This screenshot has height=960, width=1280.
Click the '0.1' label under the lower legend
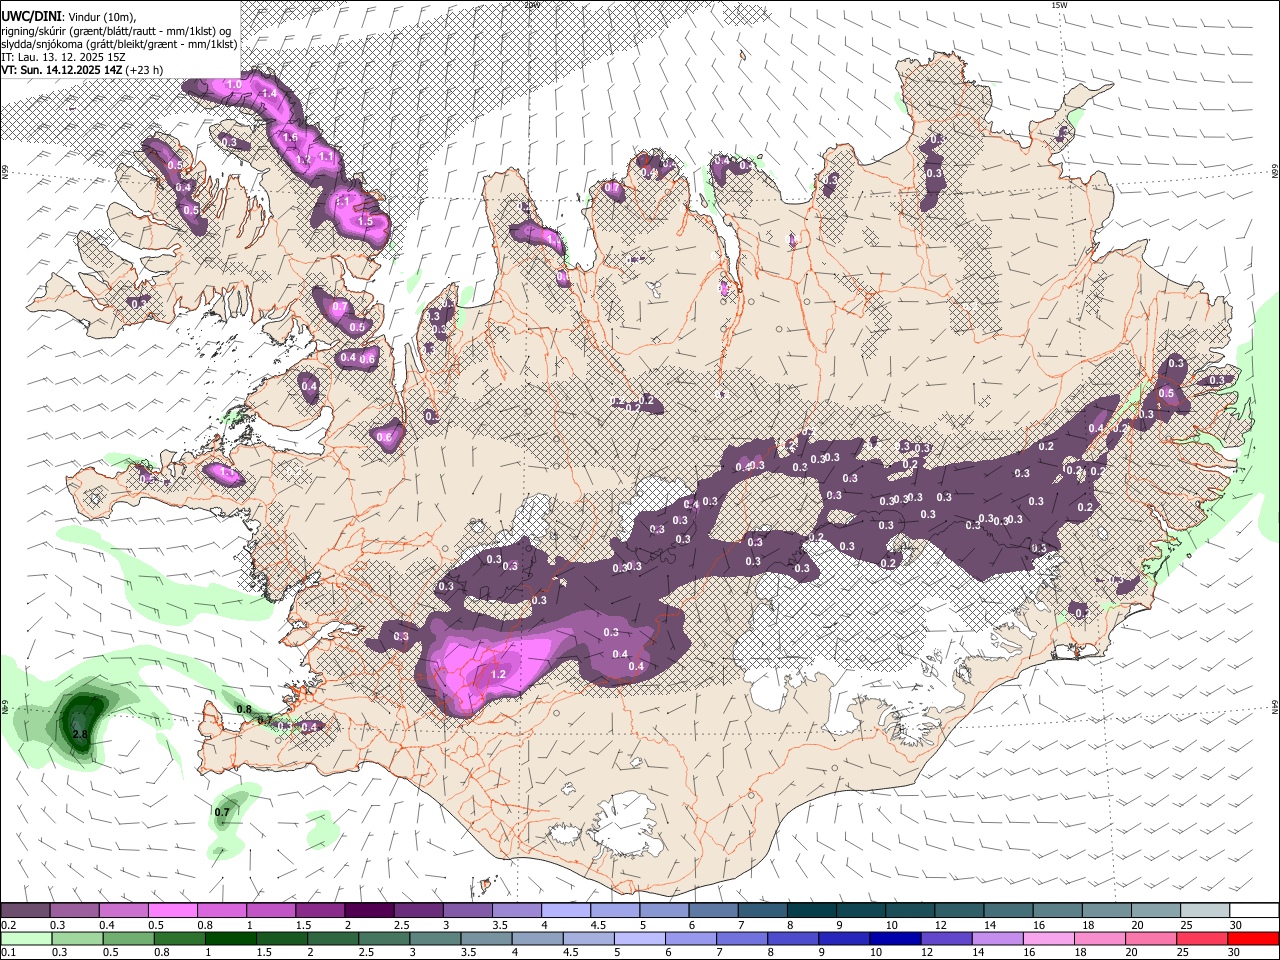tap(8, 953)
